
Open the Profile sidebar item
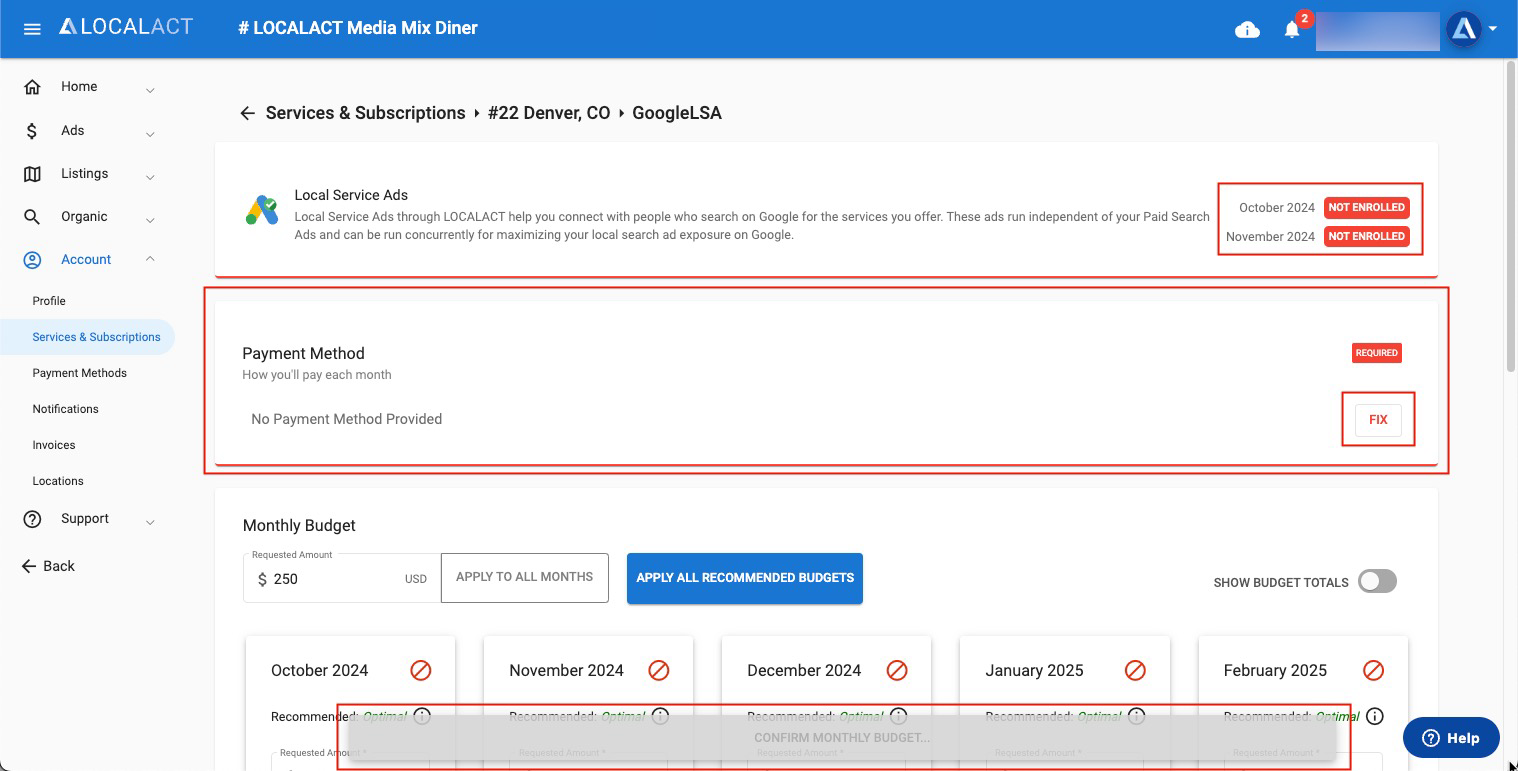tap(49, 301)
